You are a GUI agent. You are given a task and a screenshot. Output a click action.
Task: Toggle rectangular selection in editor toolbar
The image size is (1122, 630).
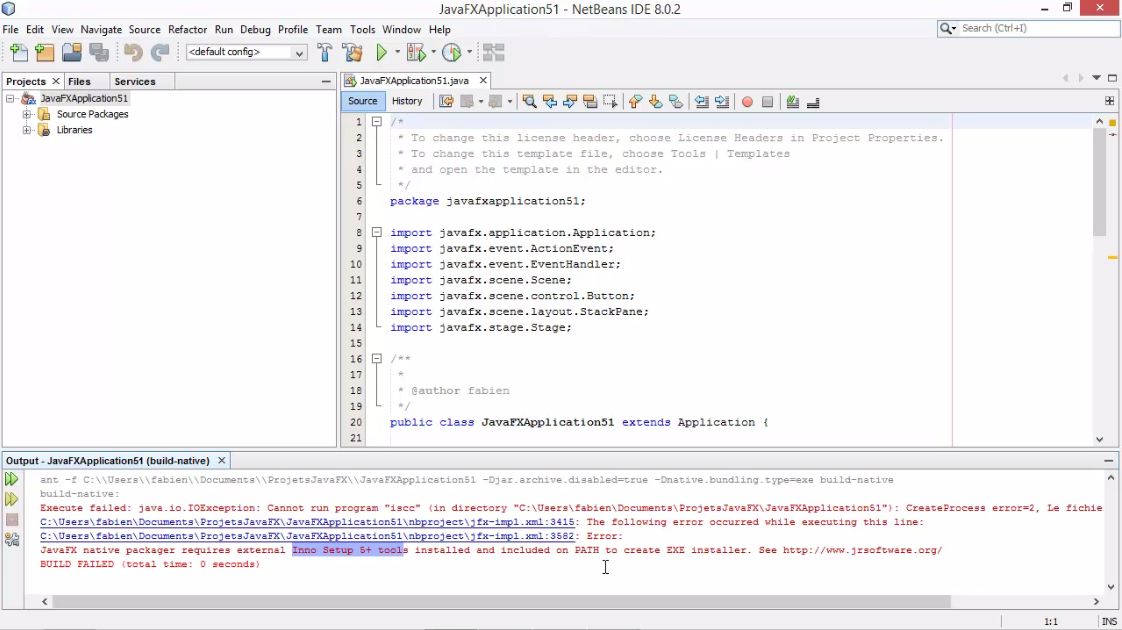[611, 101]
